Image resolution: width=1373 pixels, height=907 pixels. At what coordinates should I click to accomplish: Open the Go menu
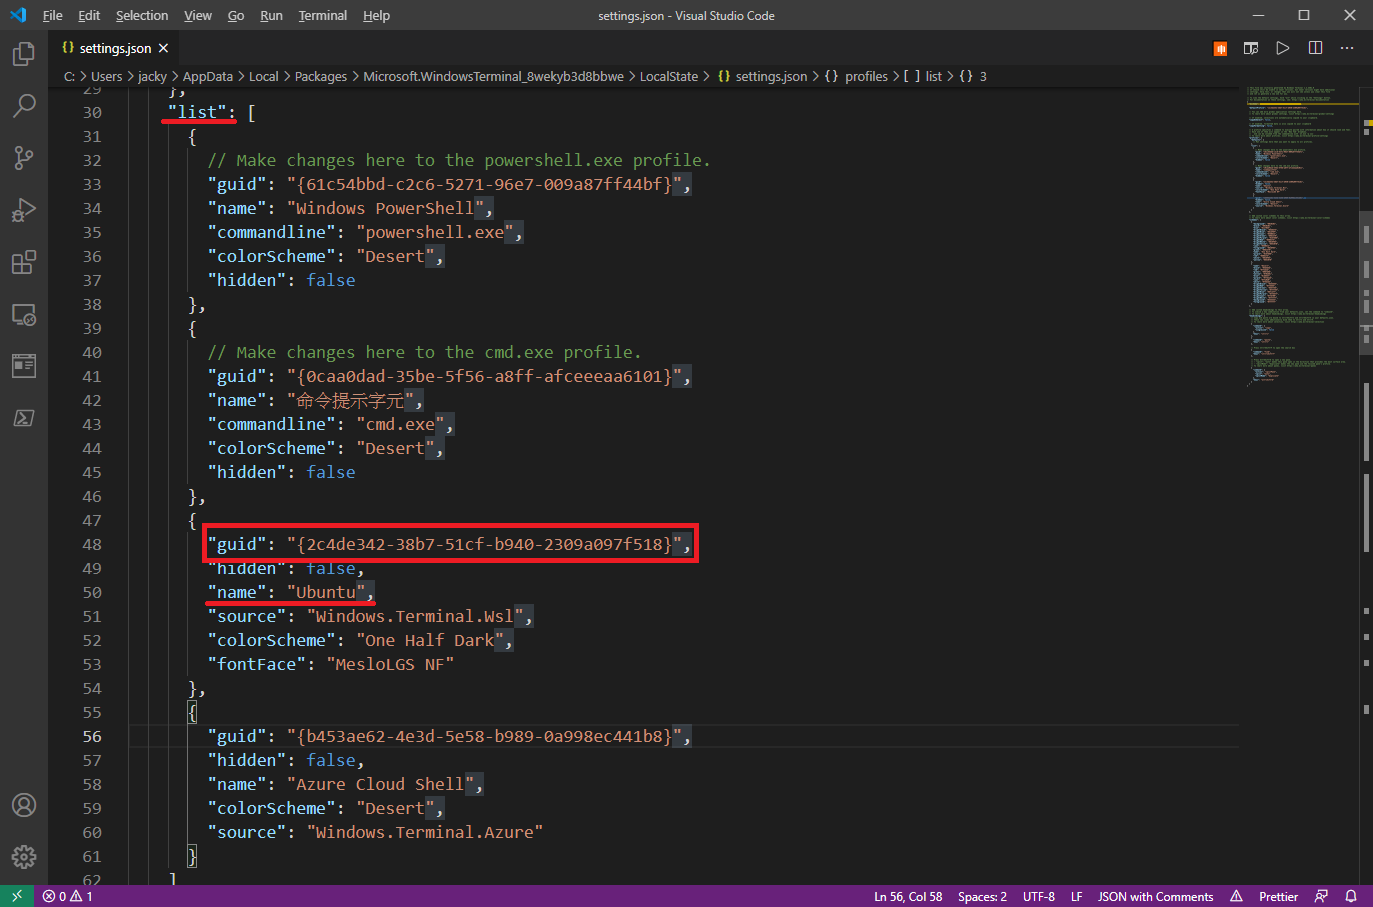click(x=236, y=15)
